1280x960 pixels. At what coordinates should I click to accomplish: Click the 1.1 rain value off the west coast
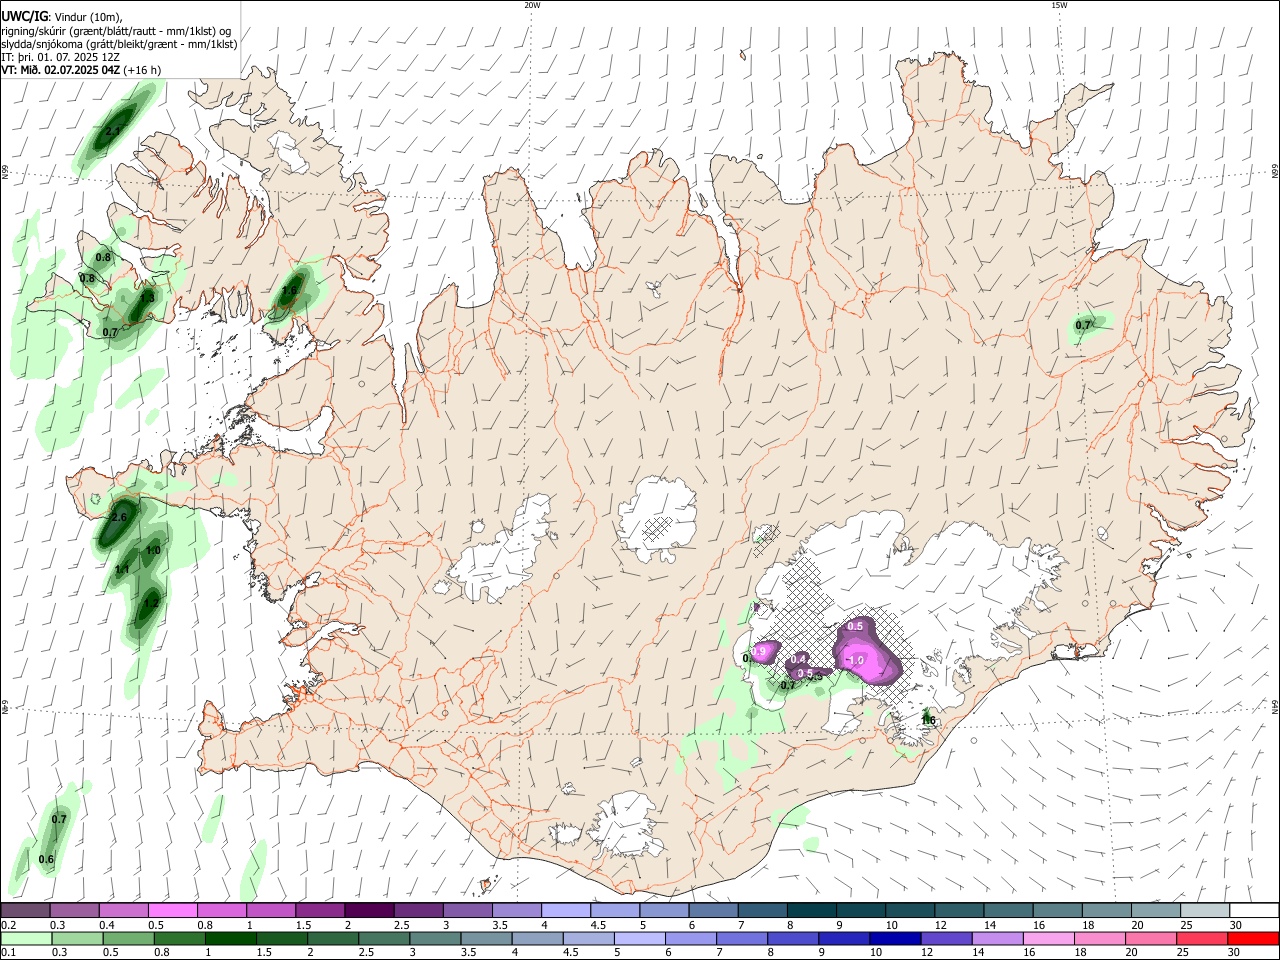[x=122, y=569]
